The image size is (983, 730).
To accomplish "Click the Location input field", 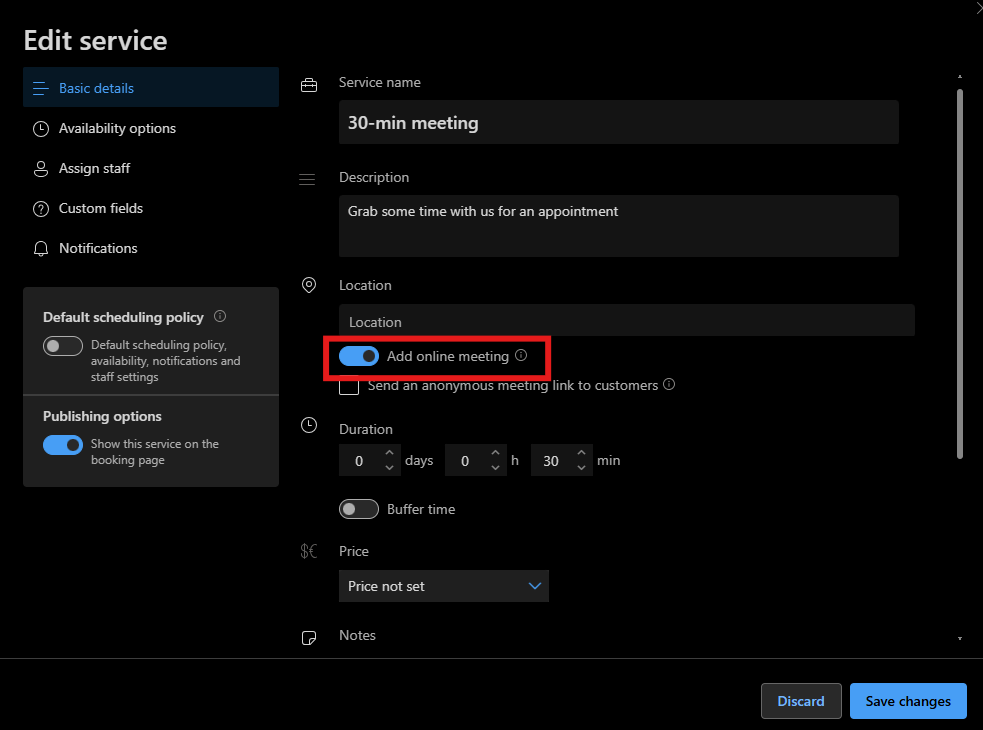I will [627, 320].
